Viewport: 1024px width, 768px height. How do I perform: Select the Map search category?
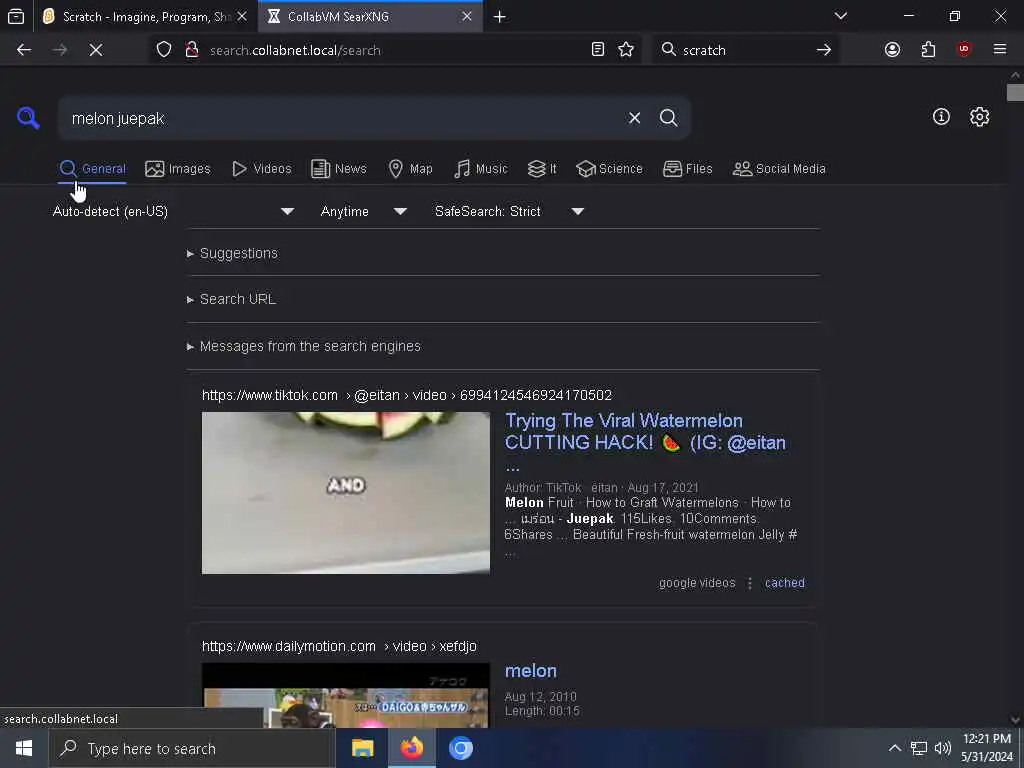point(410,169)
